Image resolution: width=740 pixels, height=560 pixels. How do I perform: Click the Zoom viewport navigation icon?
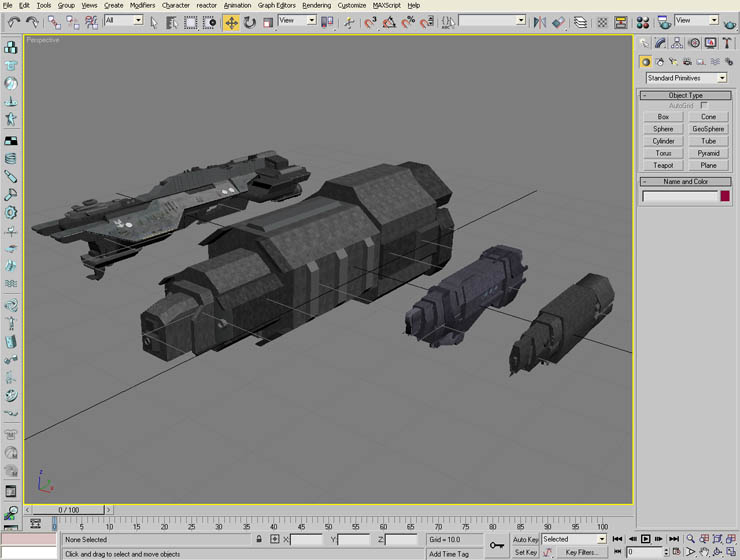[690, 539]
